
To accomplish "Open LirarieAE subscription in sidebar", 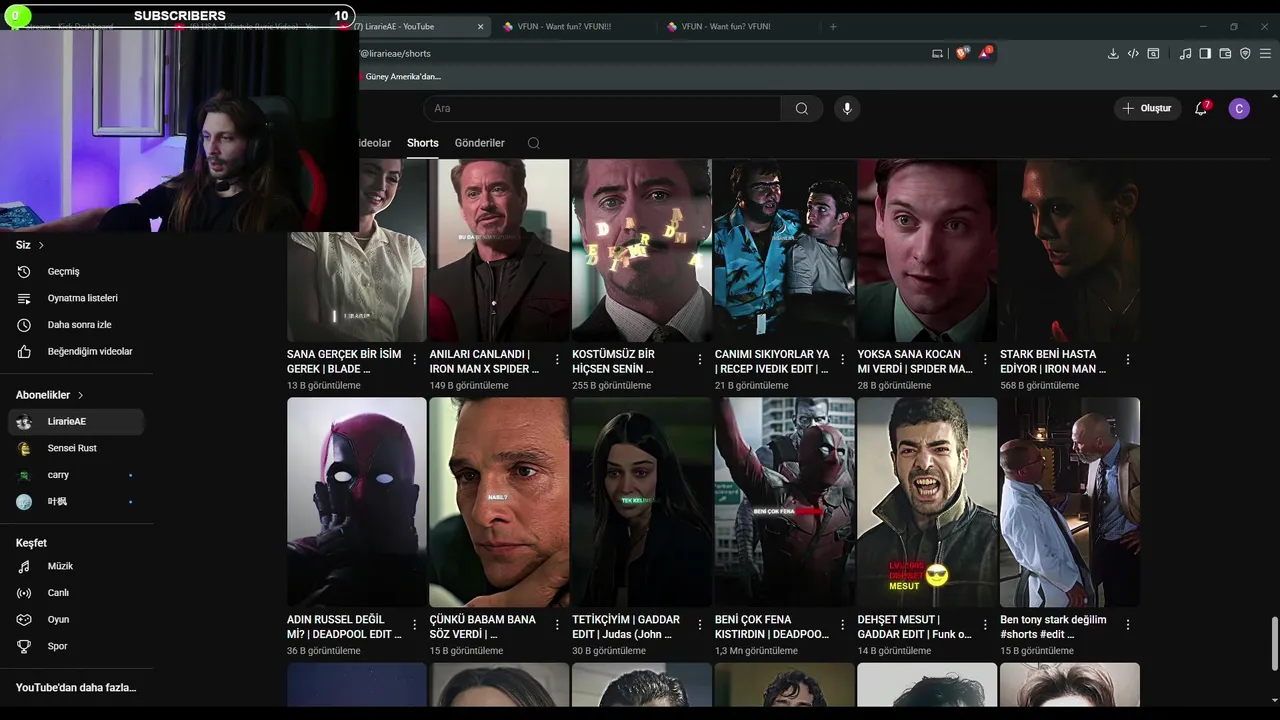I will (x=76, y=422).
